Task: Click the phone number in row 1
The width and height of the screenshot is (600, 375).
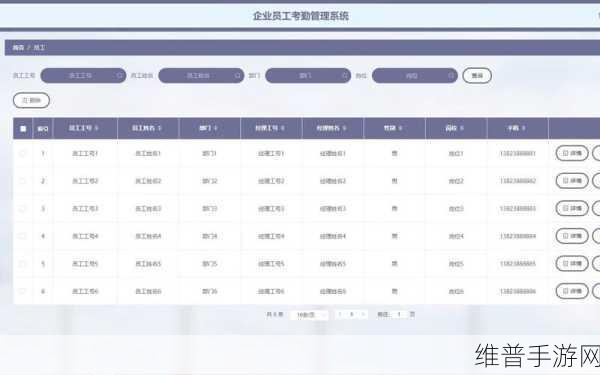Action: 518,153
